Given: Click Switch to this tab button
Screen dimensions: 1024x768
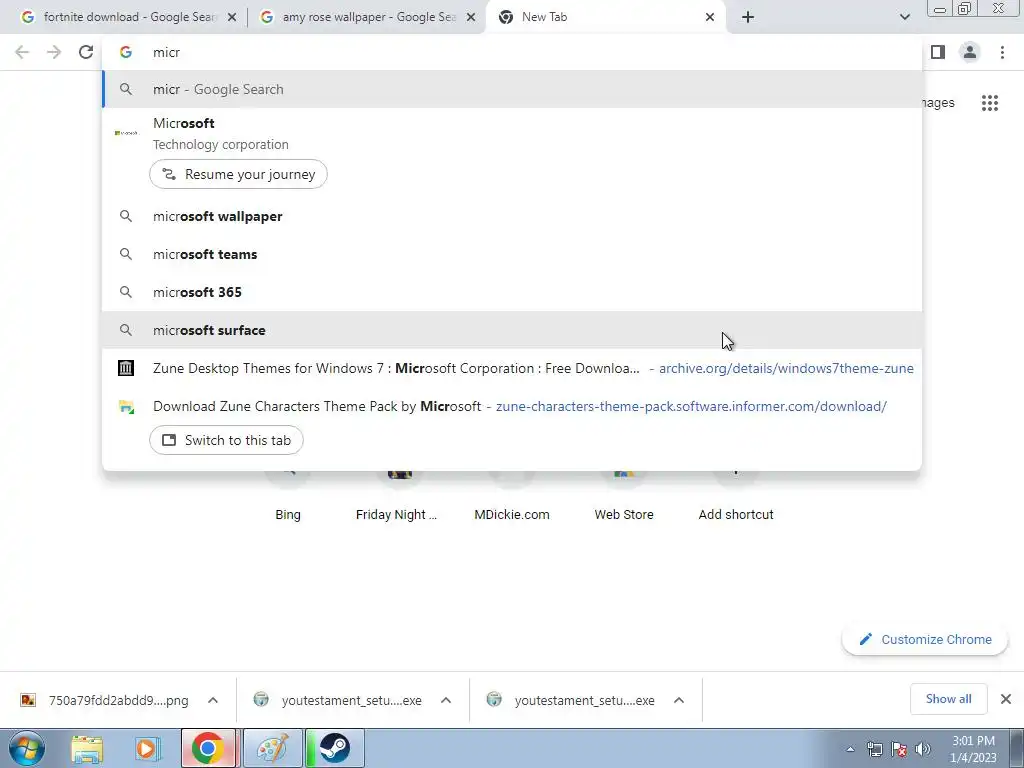Looking at the screenshot, I should click(x=226, y=440).
